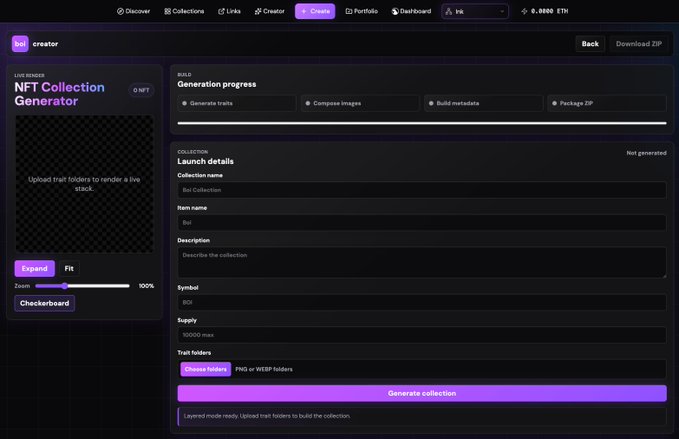Select the Expand view mode
The height and width of the screenshot is (439, 679).
point(35,268)
